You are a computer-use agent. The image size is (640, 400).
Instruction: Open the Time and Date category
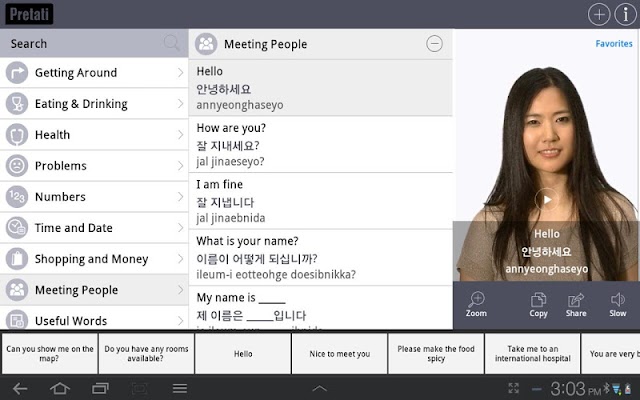94,228
